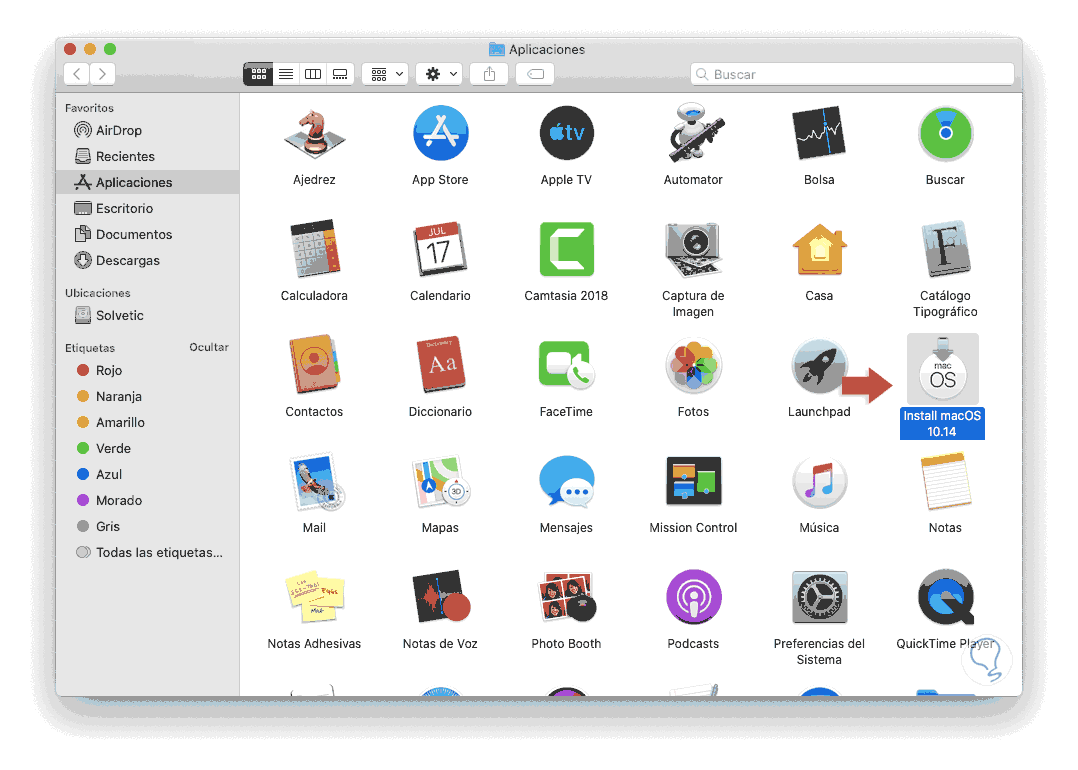
Task: Select the Casa home icon
Action: (819, 249)
